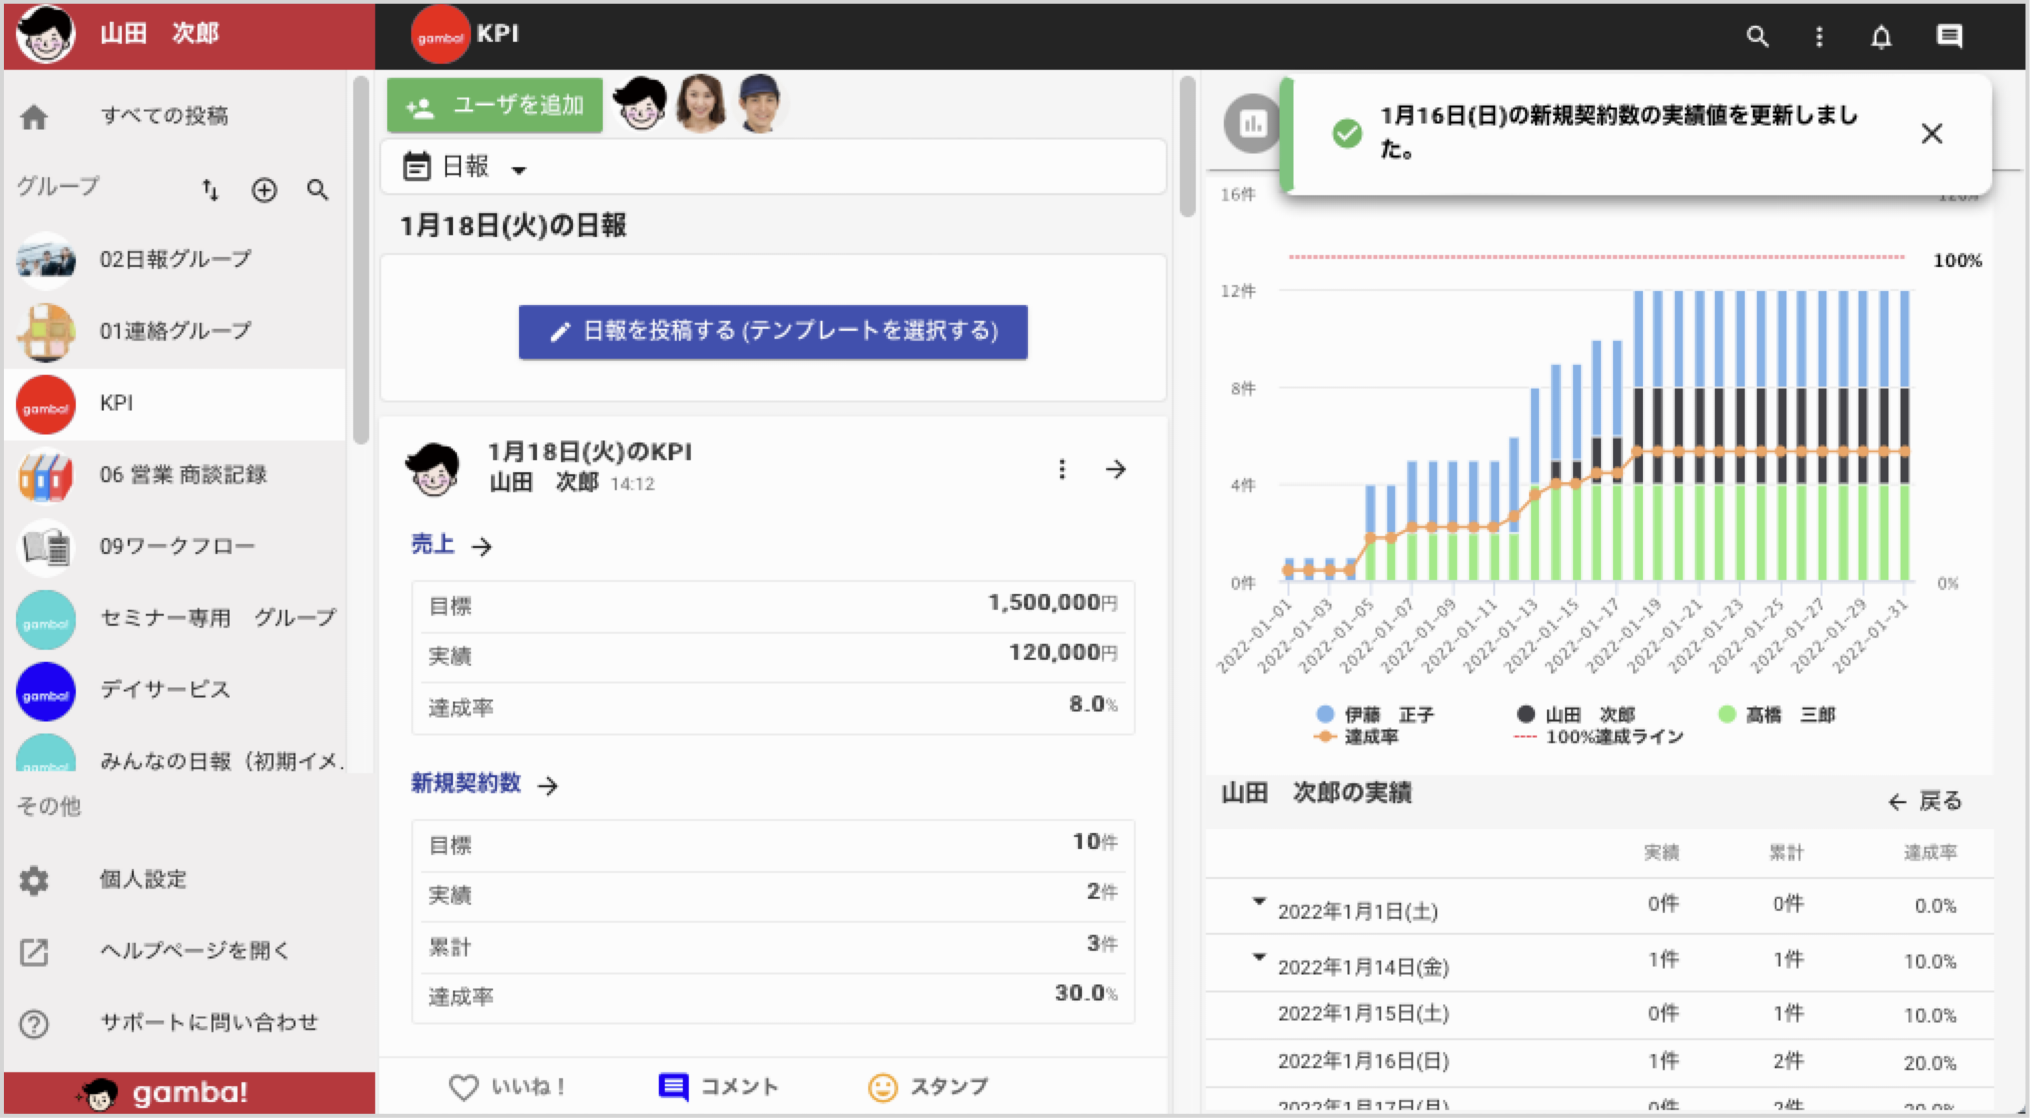
Task: Open the 新規契約数 KPI link
Action: coord(484,784)
